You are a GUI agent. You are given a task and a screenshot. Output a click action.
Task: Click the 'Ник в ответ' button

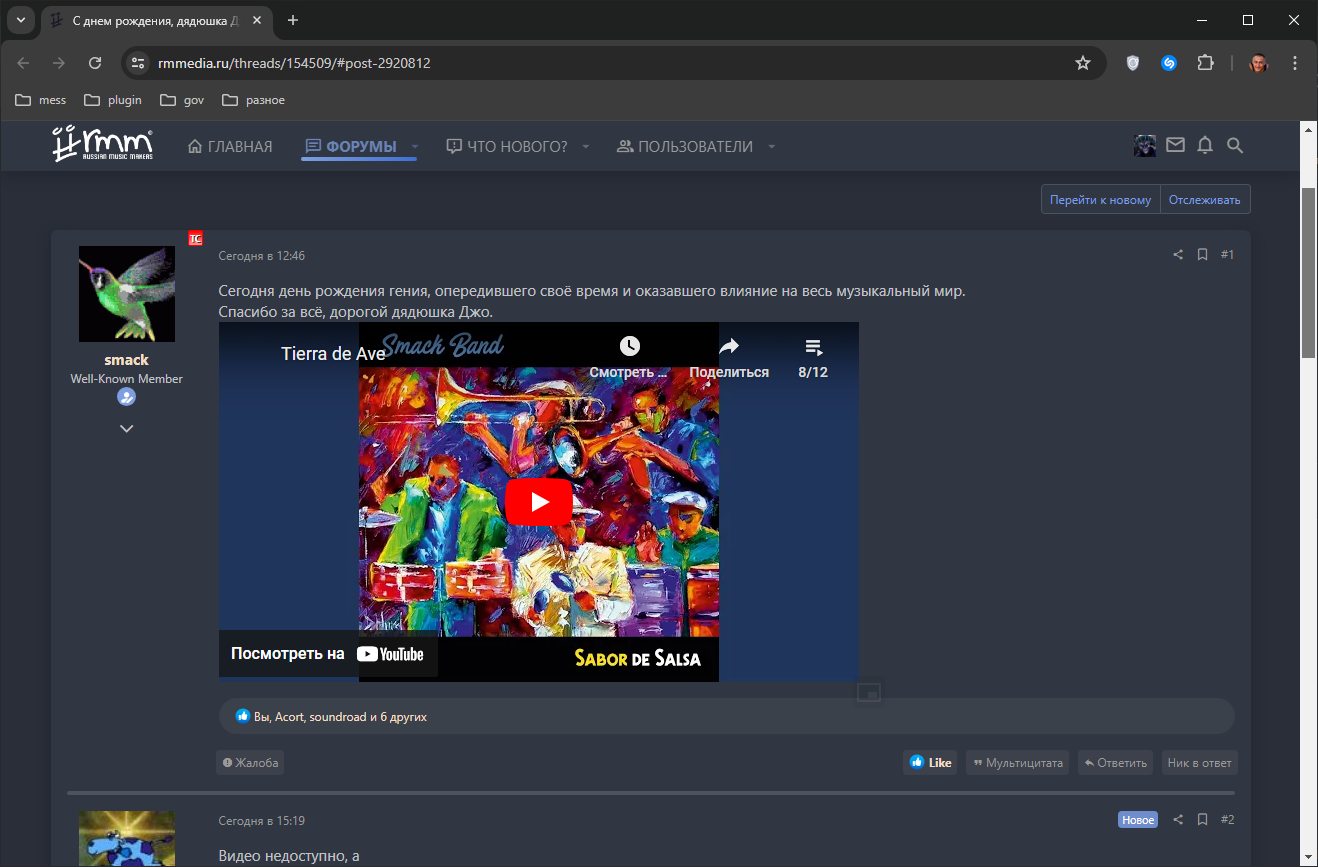pos(1199,763)
